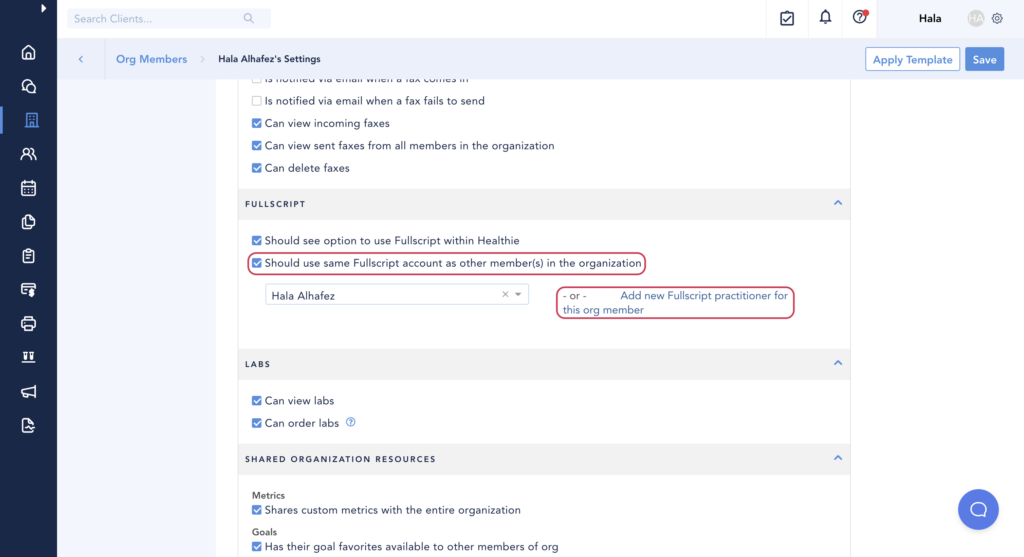Collapse the Fullscript section
The height and width of the screenshot is (557, 1024).
coord(838,203)
